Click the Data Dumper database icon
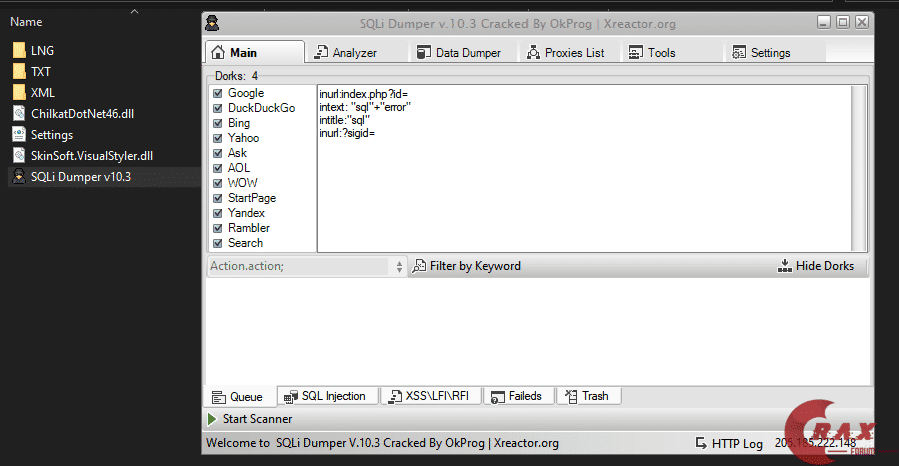The height and width of the screenshot is (466, 899). [424, 52]
